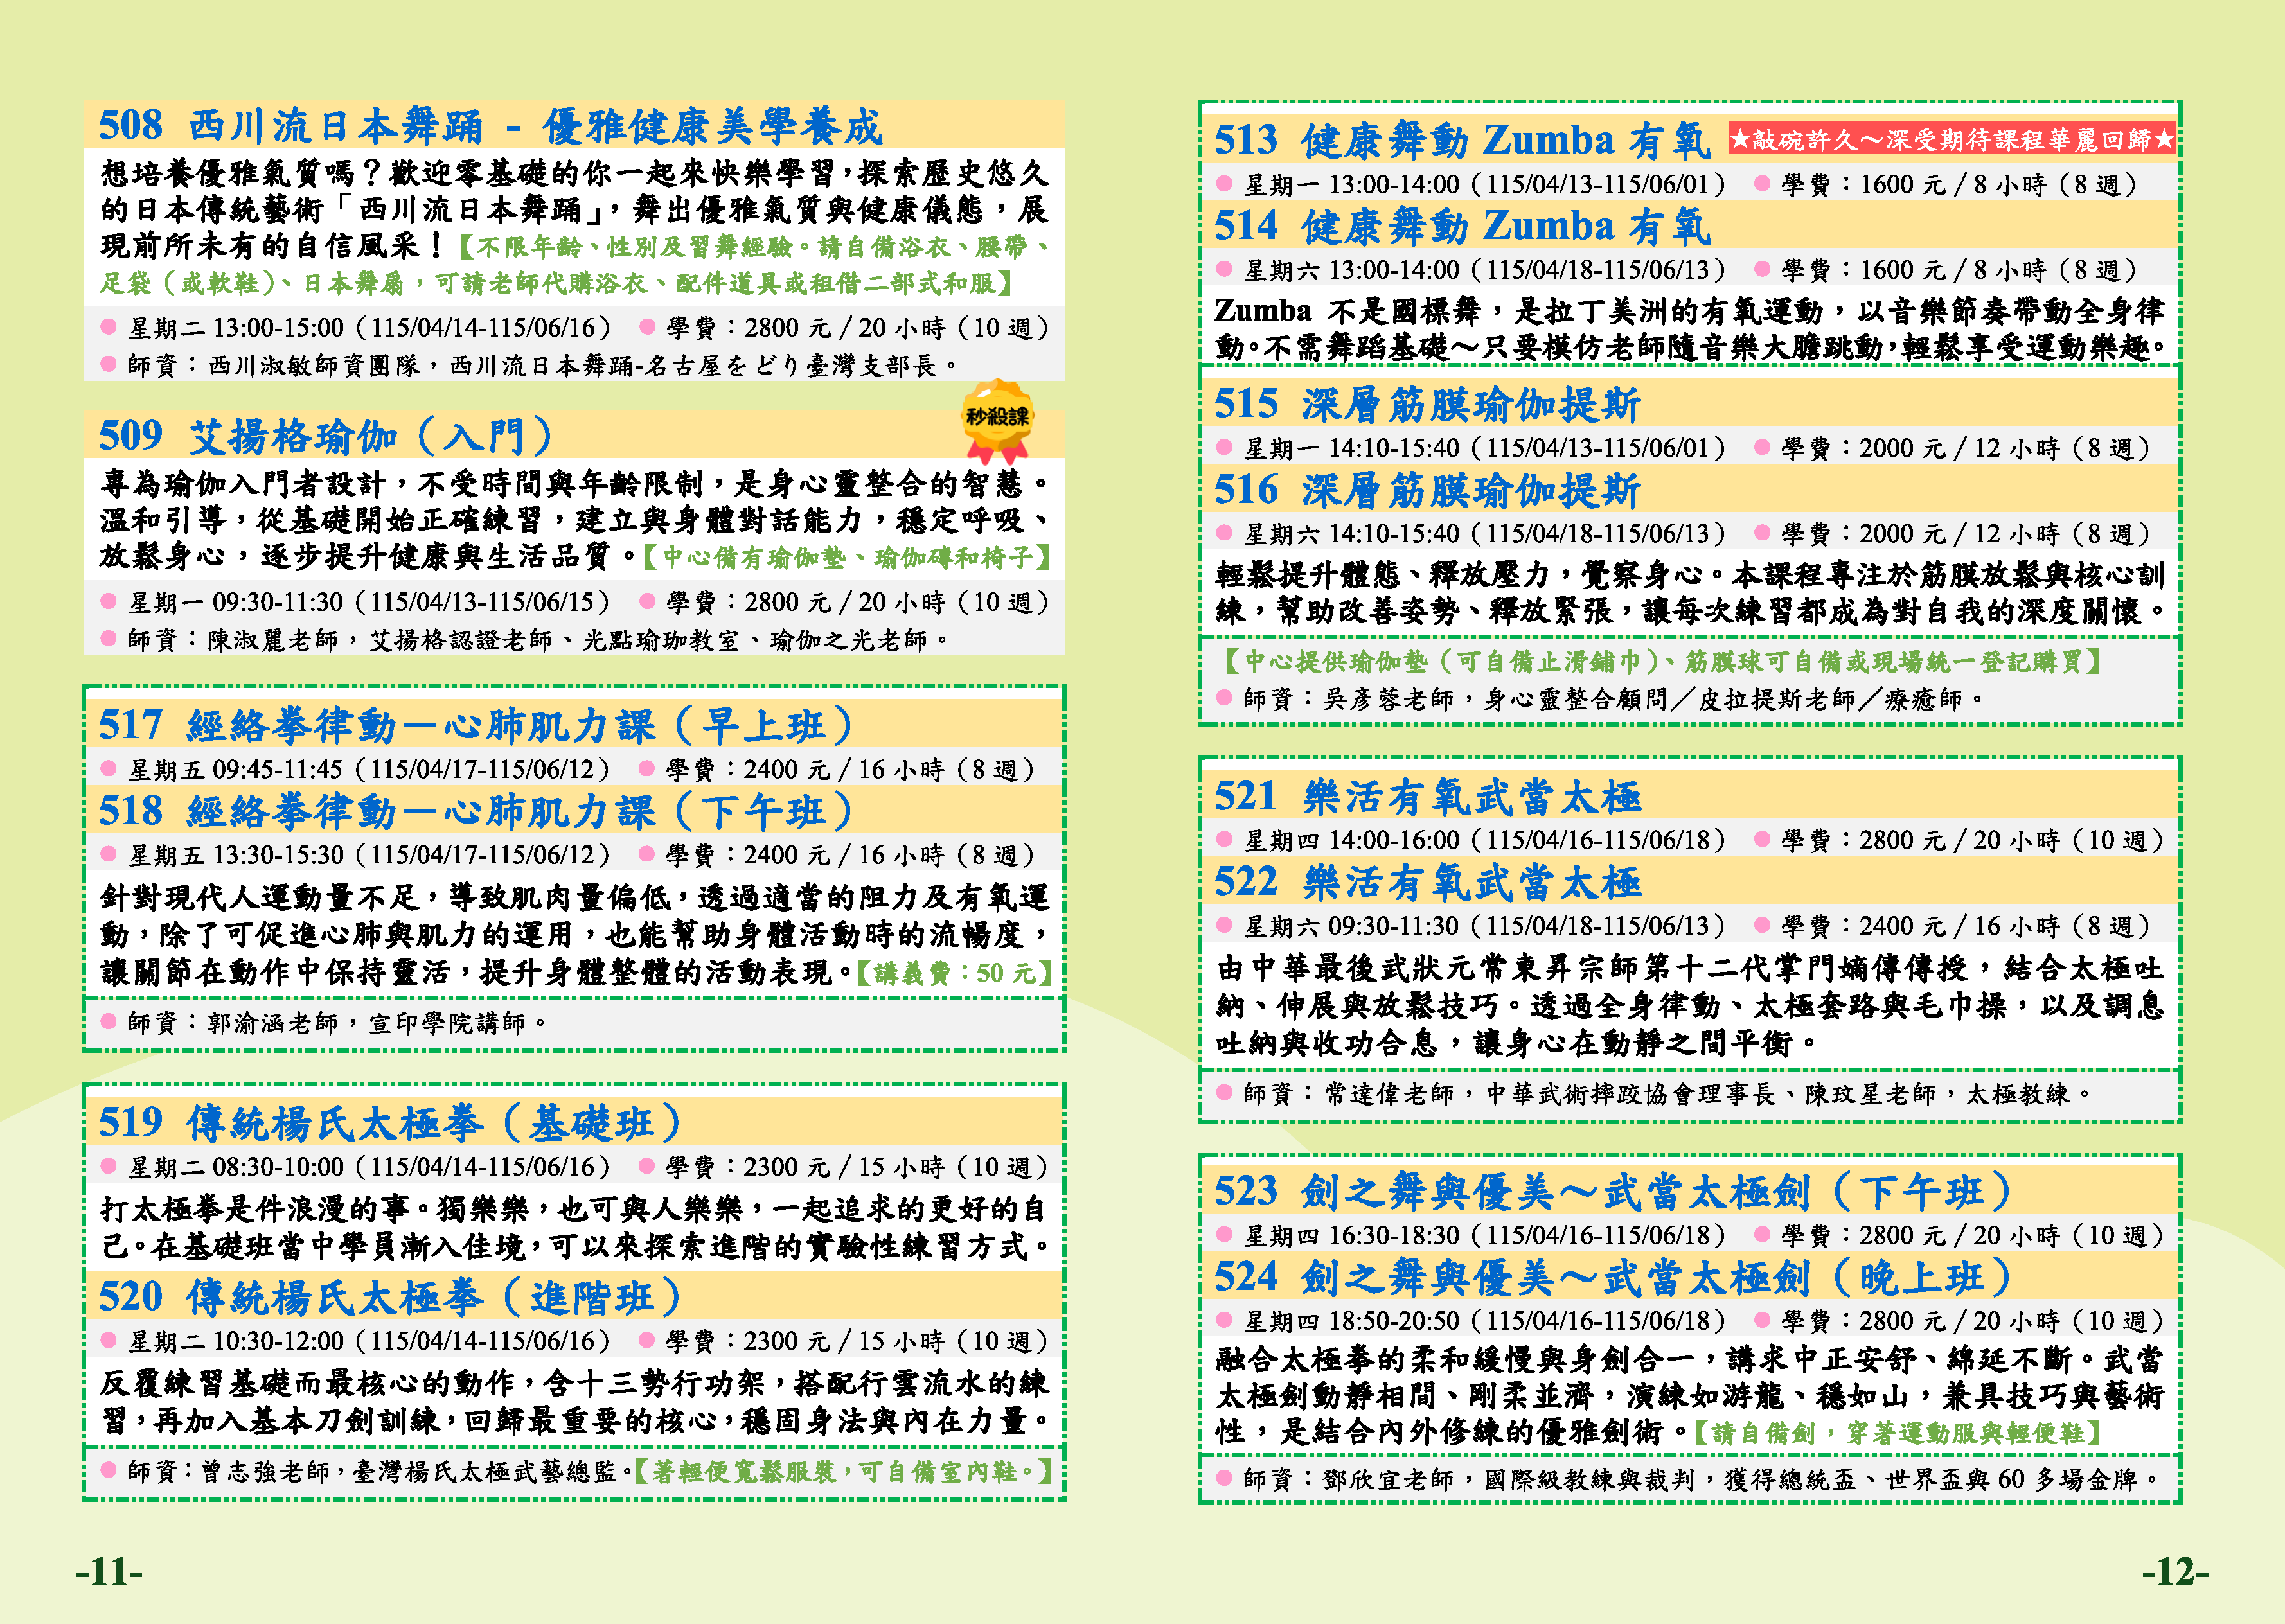Click pink bullet before 513 學費 1600 元
Viewport: 2285px width, 1624px height.
click(x=1762, y=184)
